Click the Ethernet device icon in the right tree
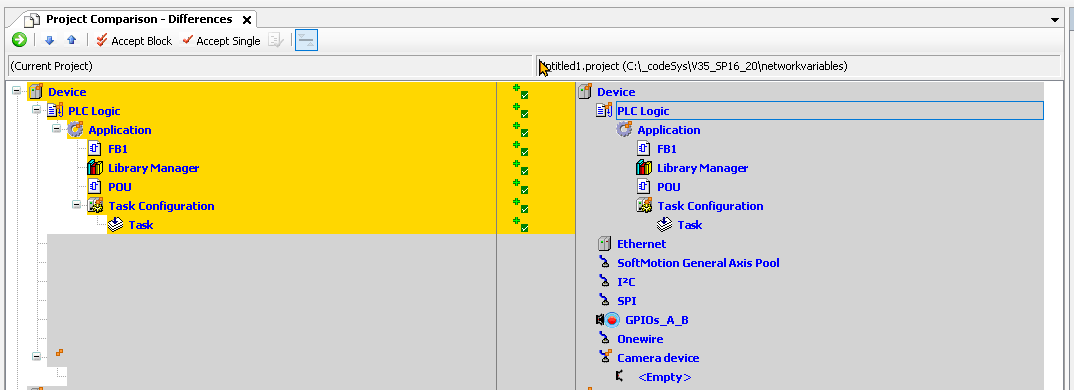This screenshot has height=390, width=1074. (x=604, y=243)
